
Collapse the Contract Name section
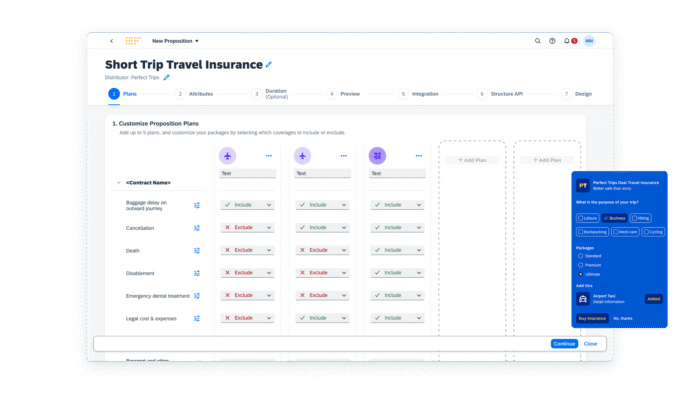[119, 182]
